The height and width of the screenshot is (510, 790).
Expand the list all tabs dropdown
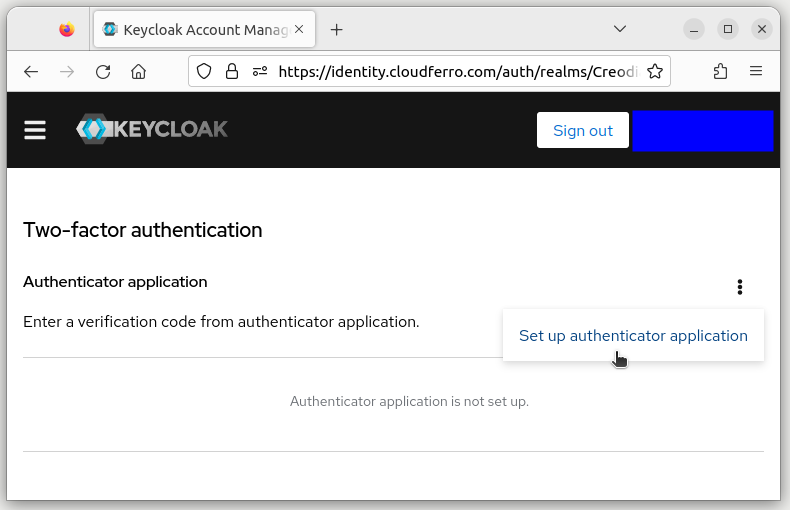click(x=620, y=29)
